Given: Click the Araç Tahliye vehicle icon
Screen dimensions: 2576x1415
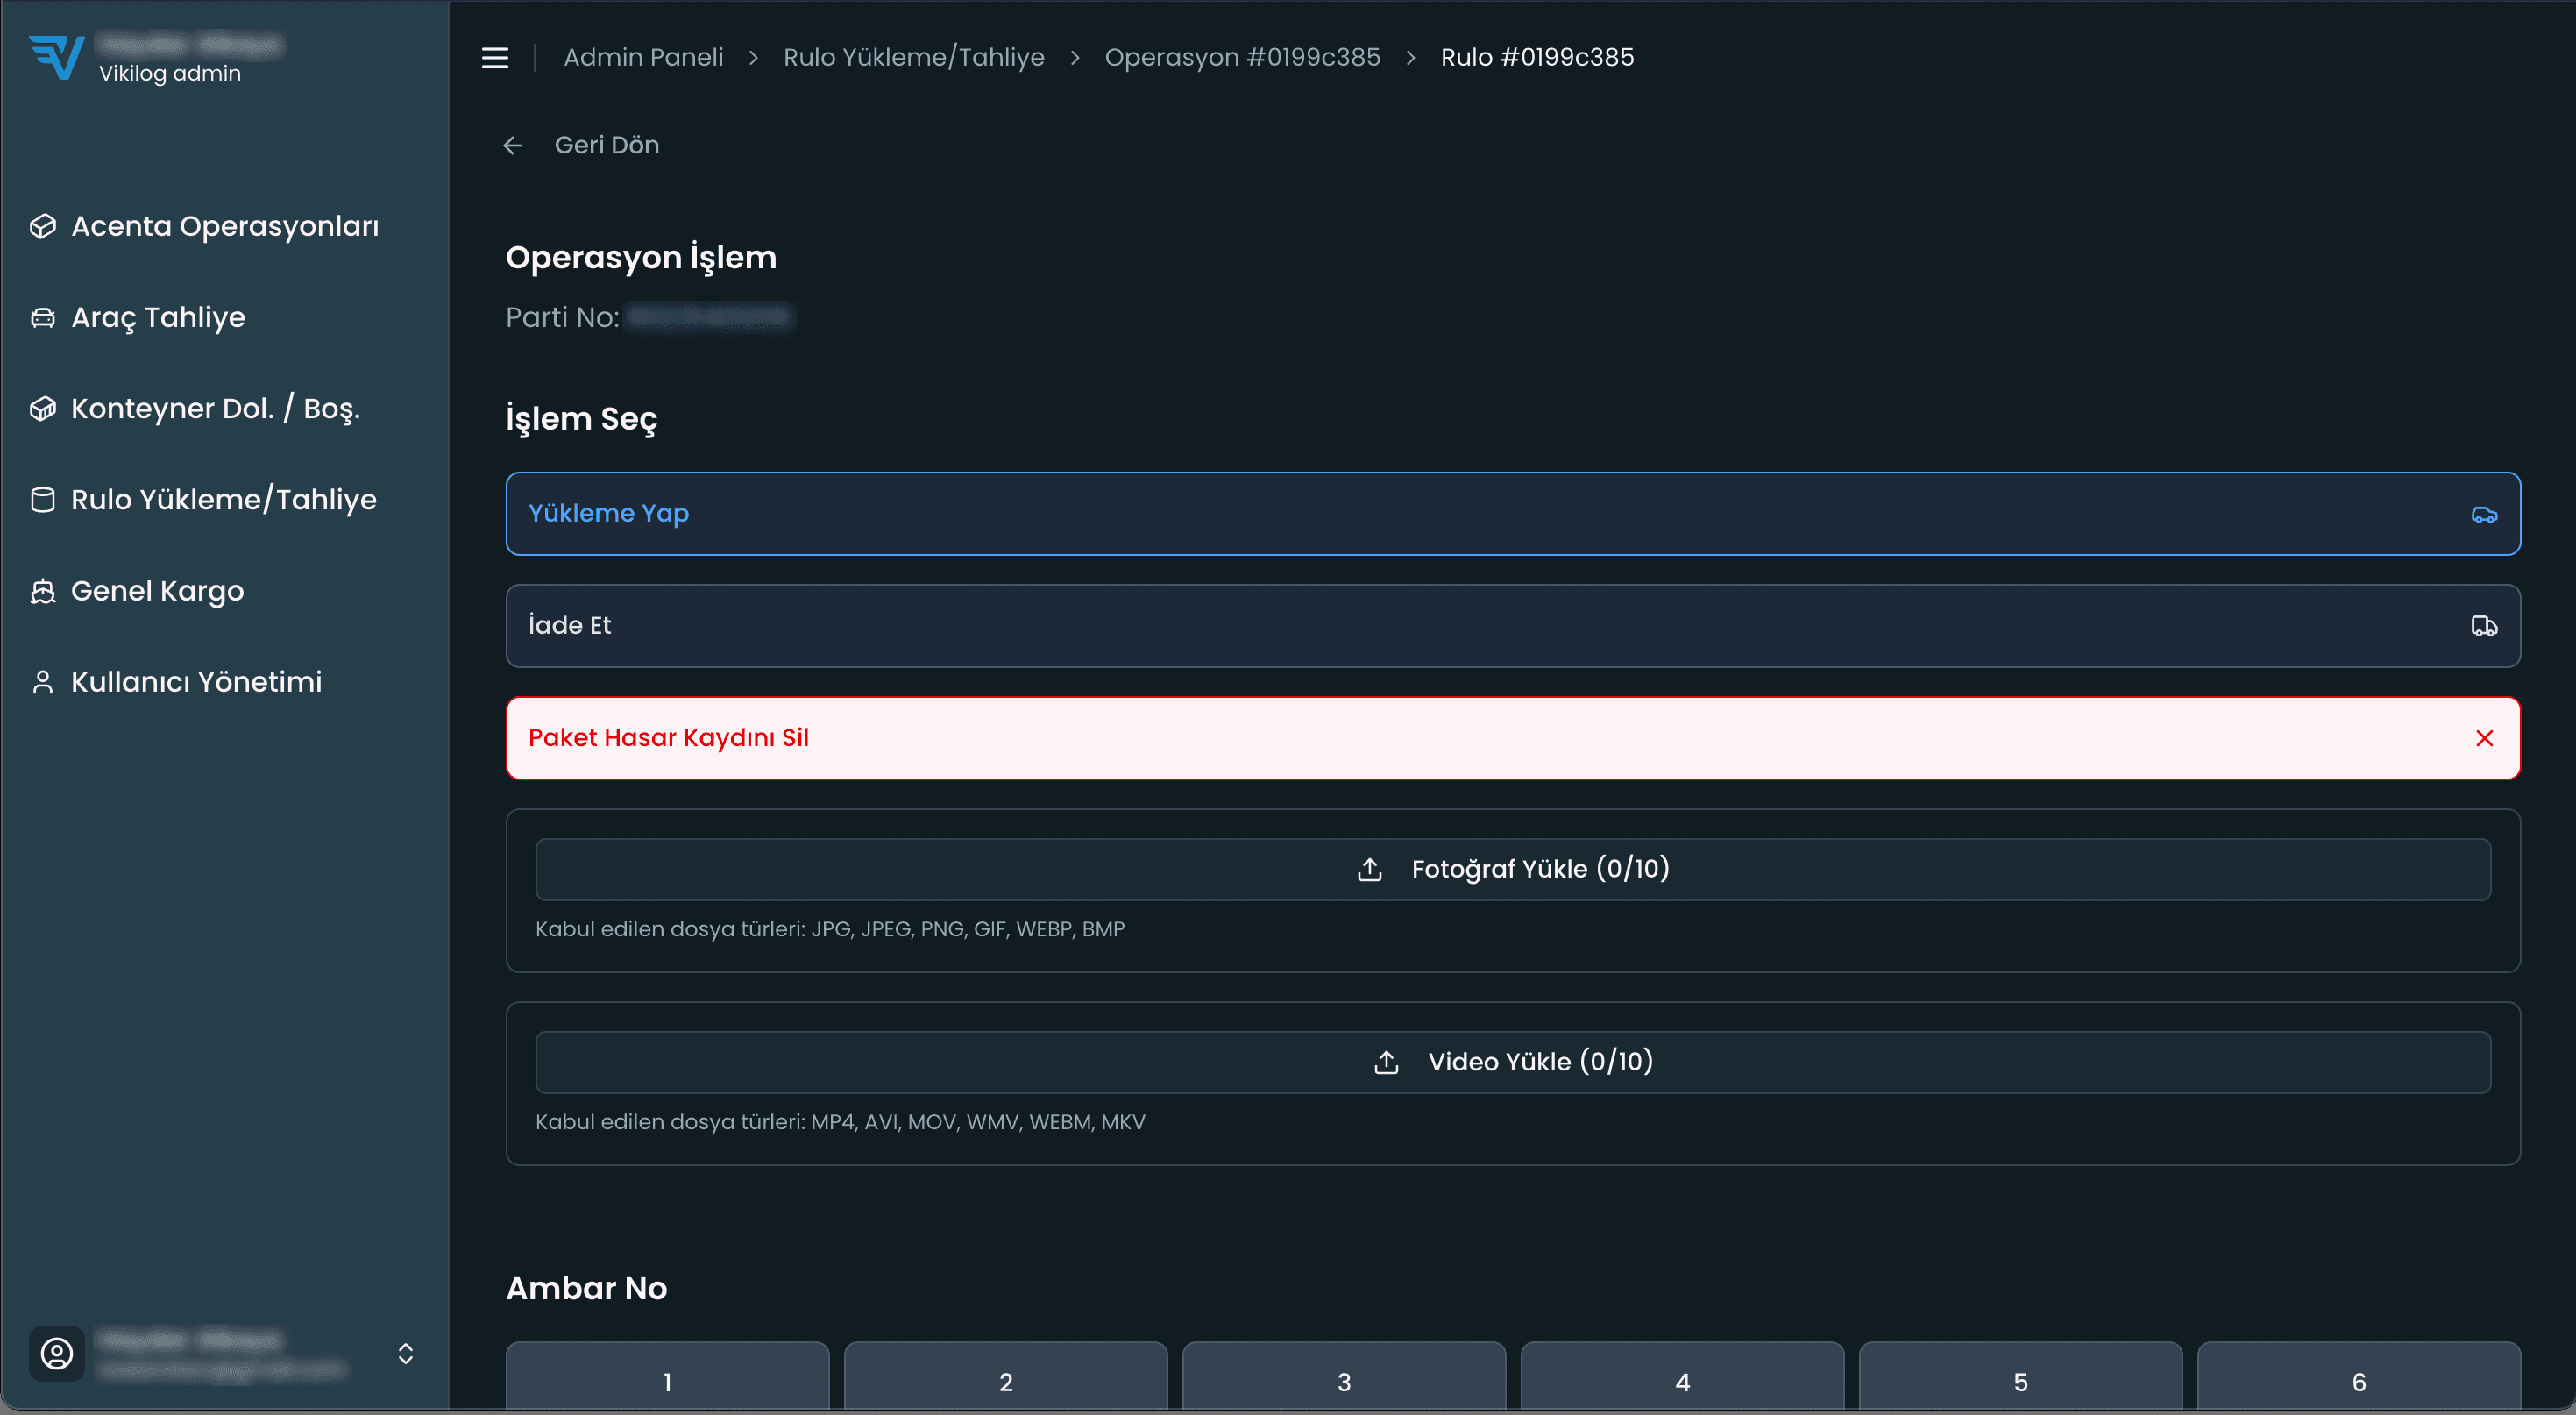Looking at the screenshot, I should point(43,318).
